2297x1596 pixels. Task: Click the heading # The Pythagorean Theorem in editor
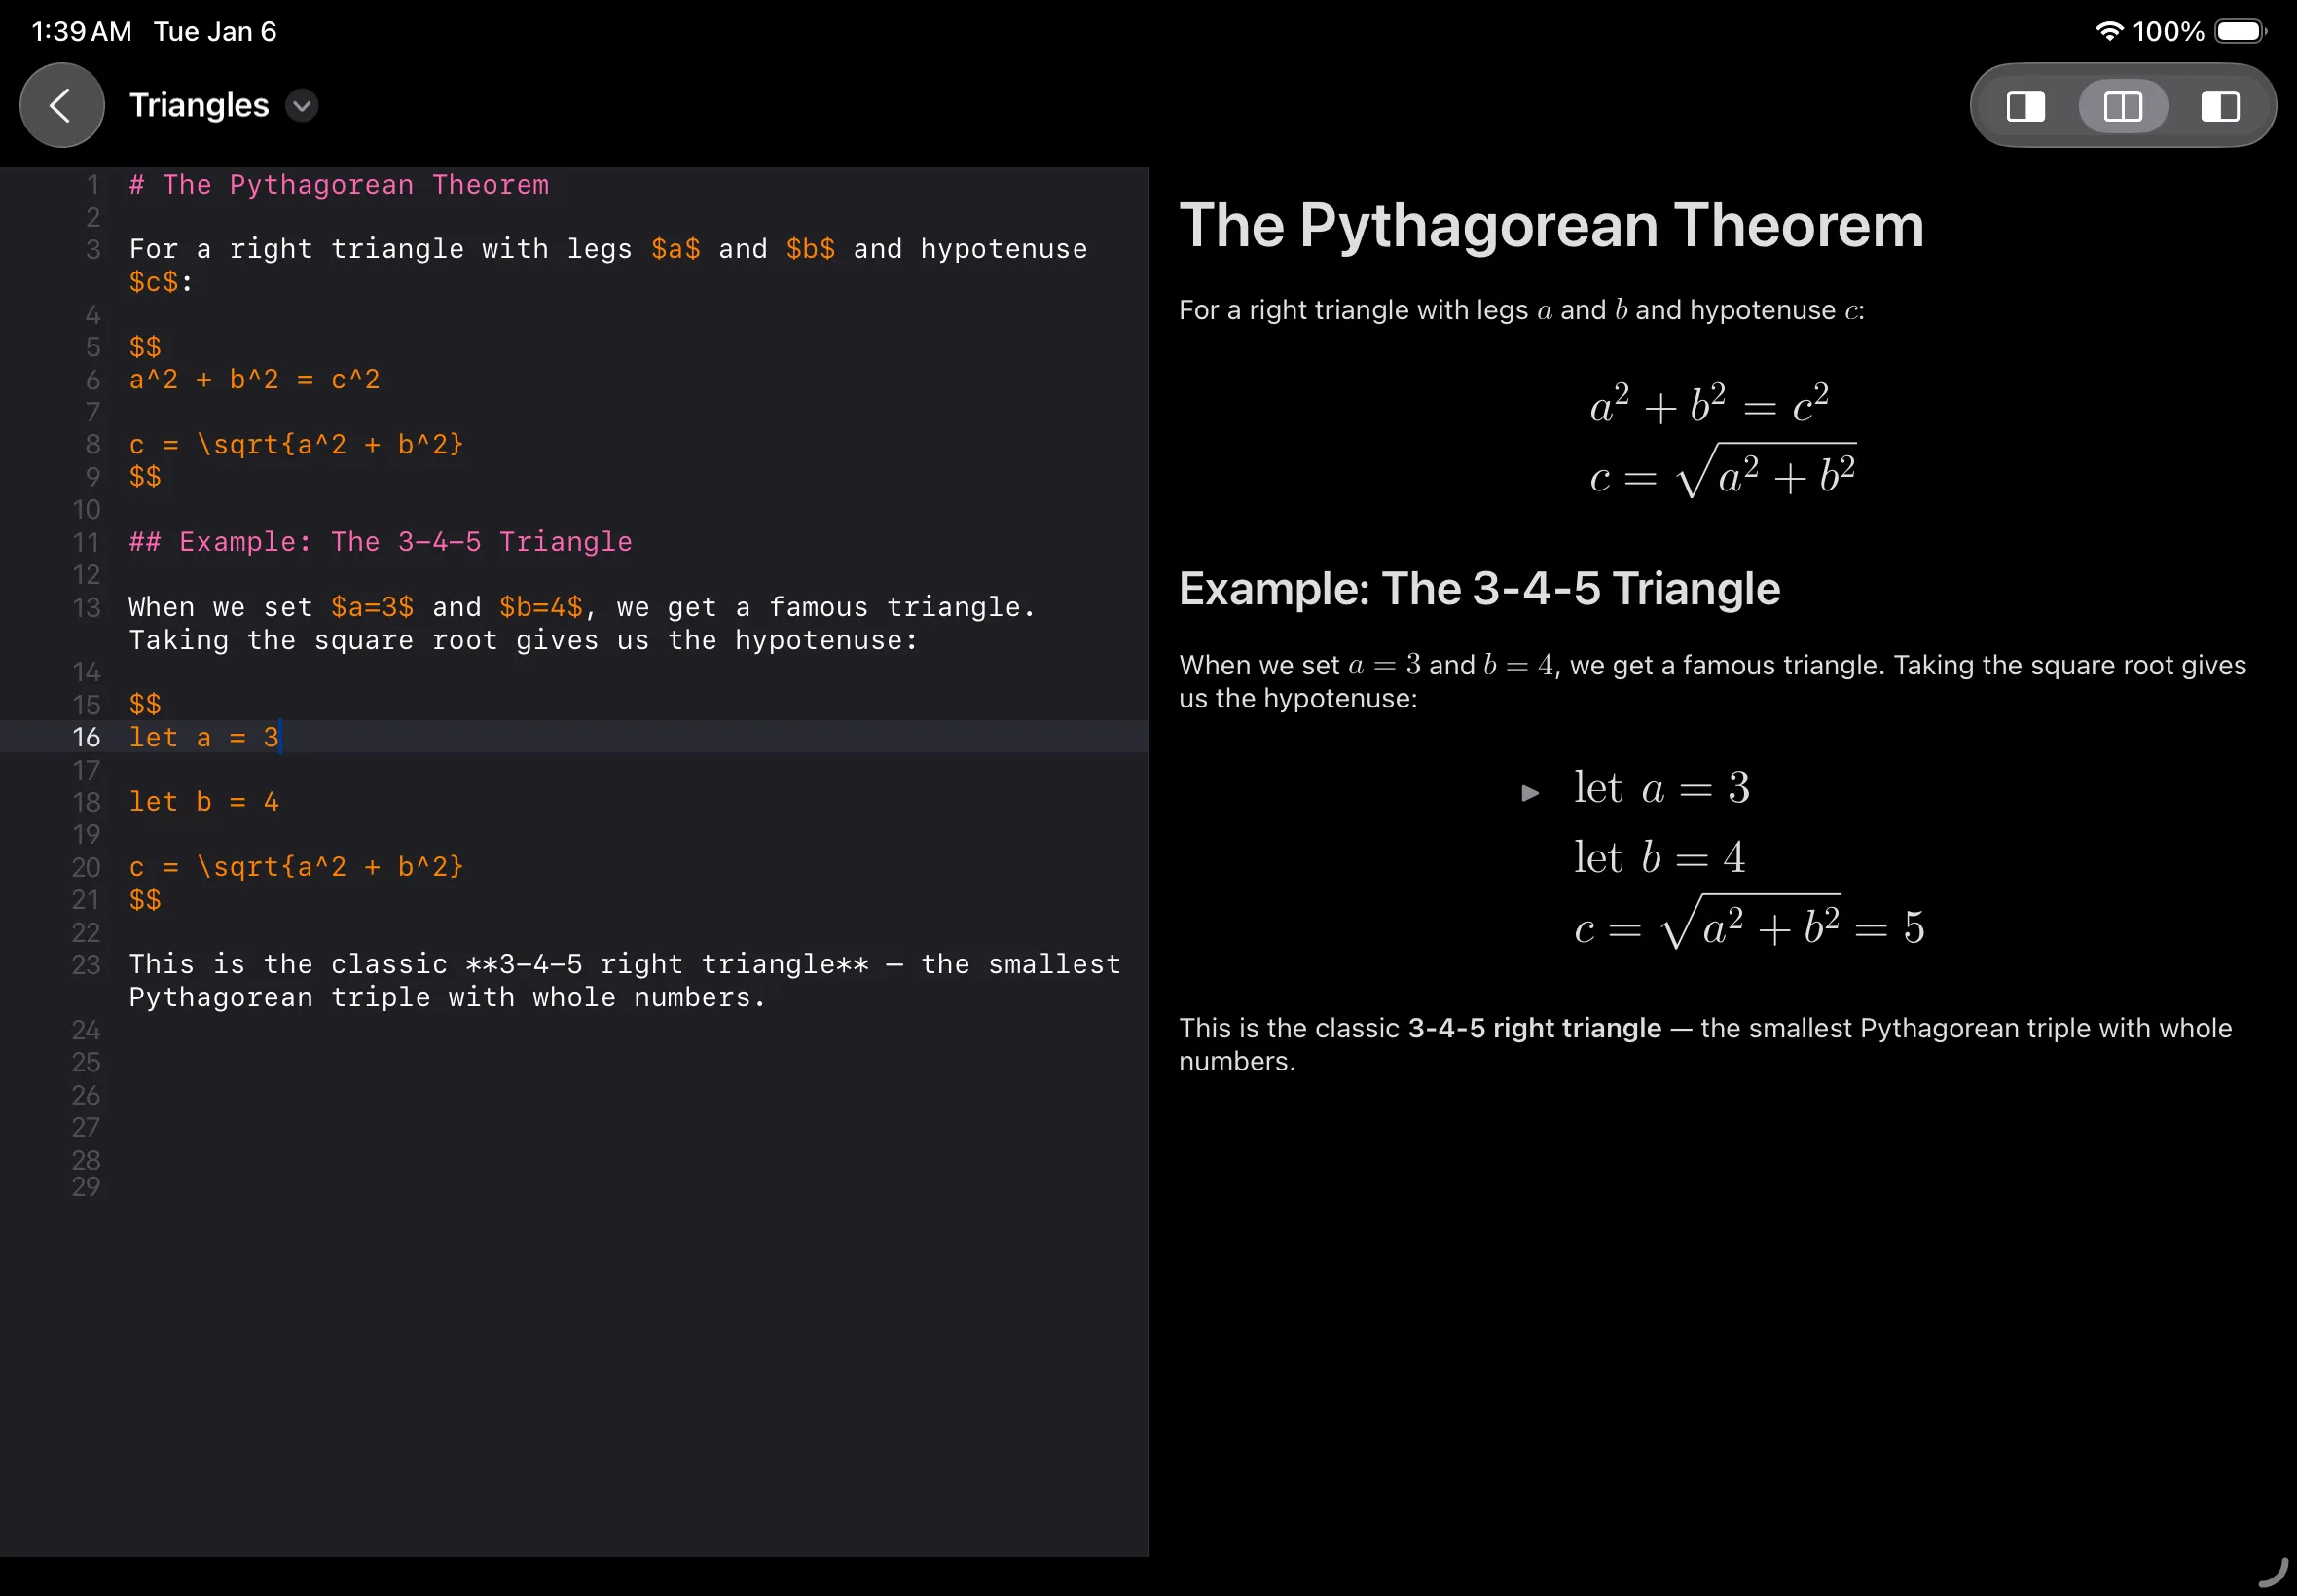coord(339,184)
